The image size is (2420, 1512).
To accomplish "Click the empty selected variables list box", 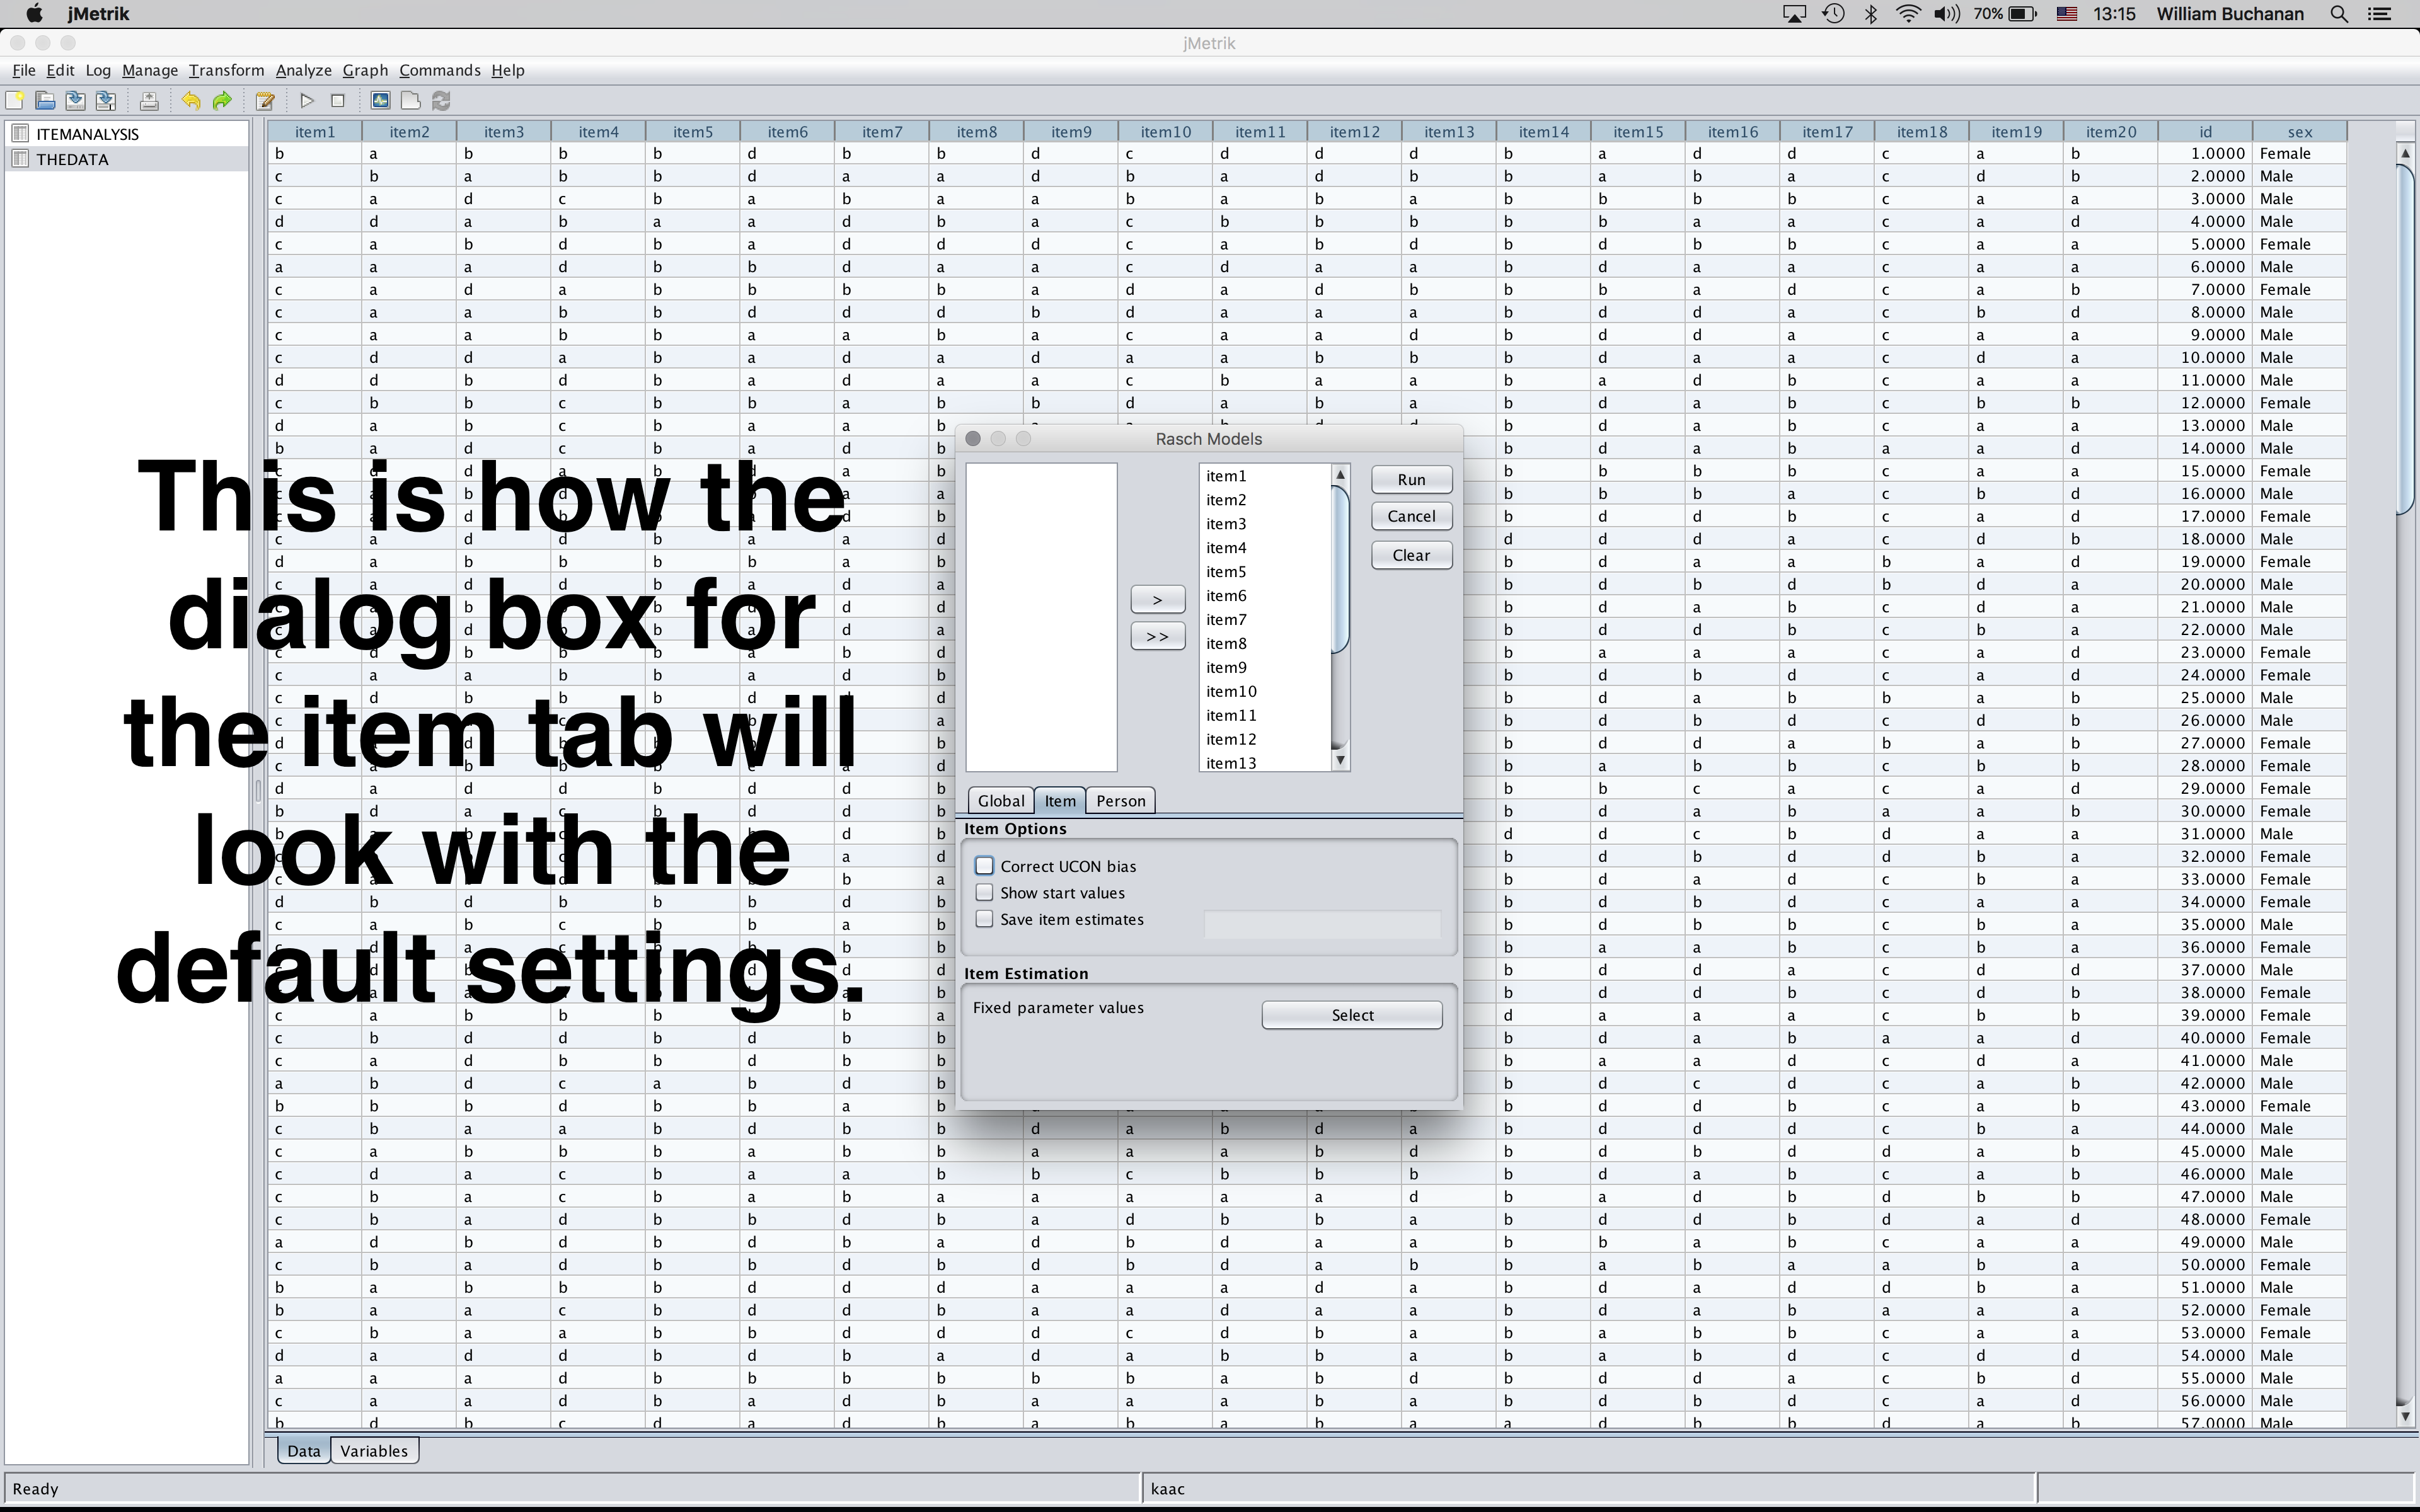I will click(x=1041, y=617).
